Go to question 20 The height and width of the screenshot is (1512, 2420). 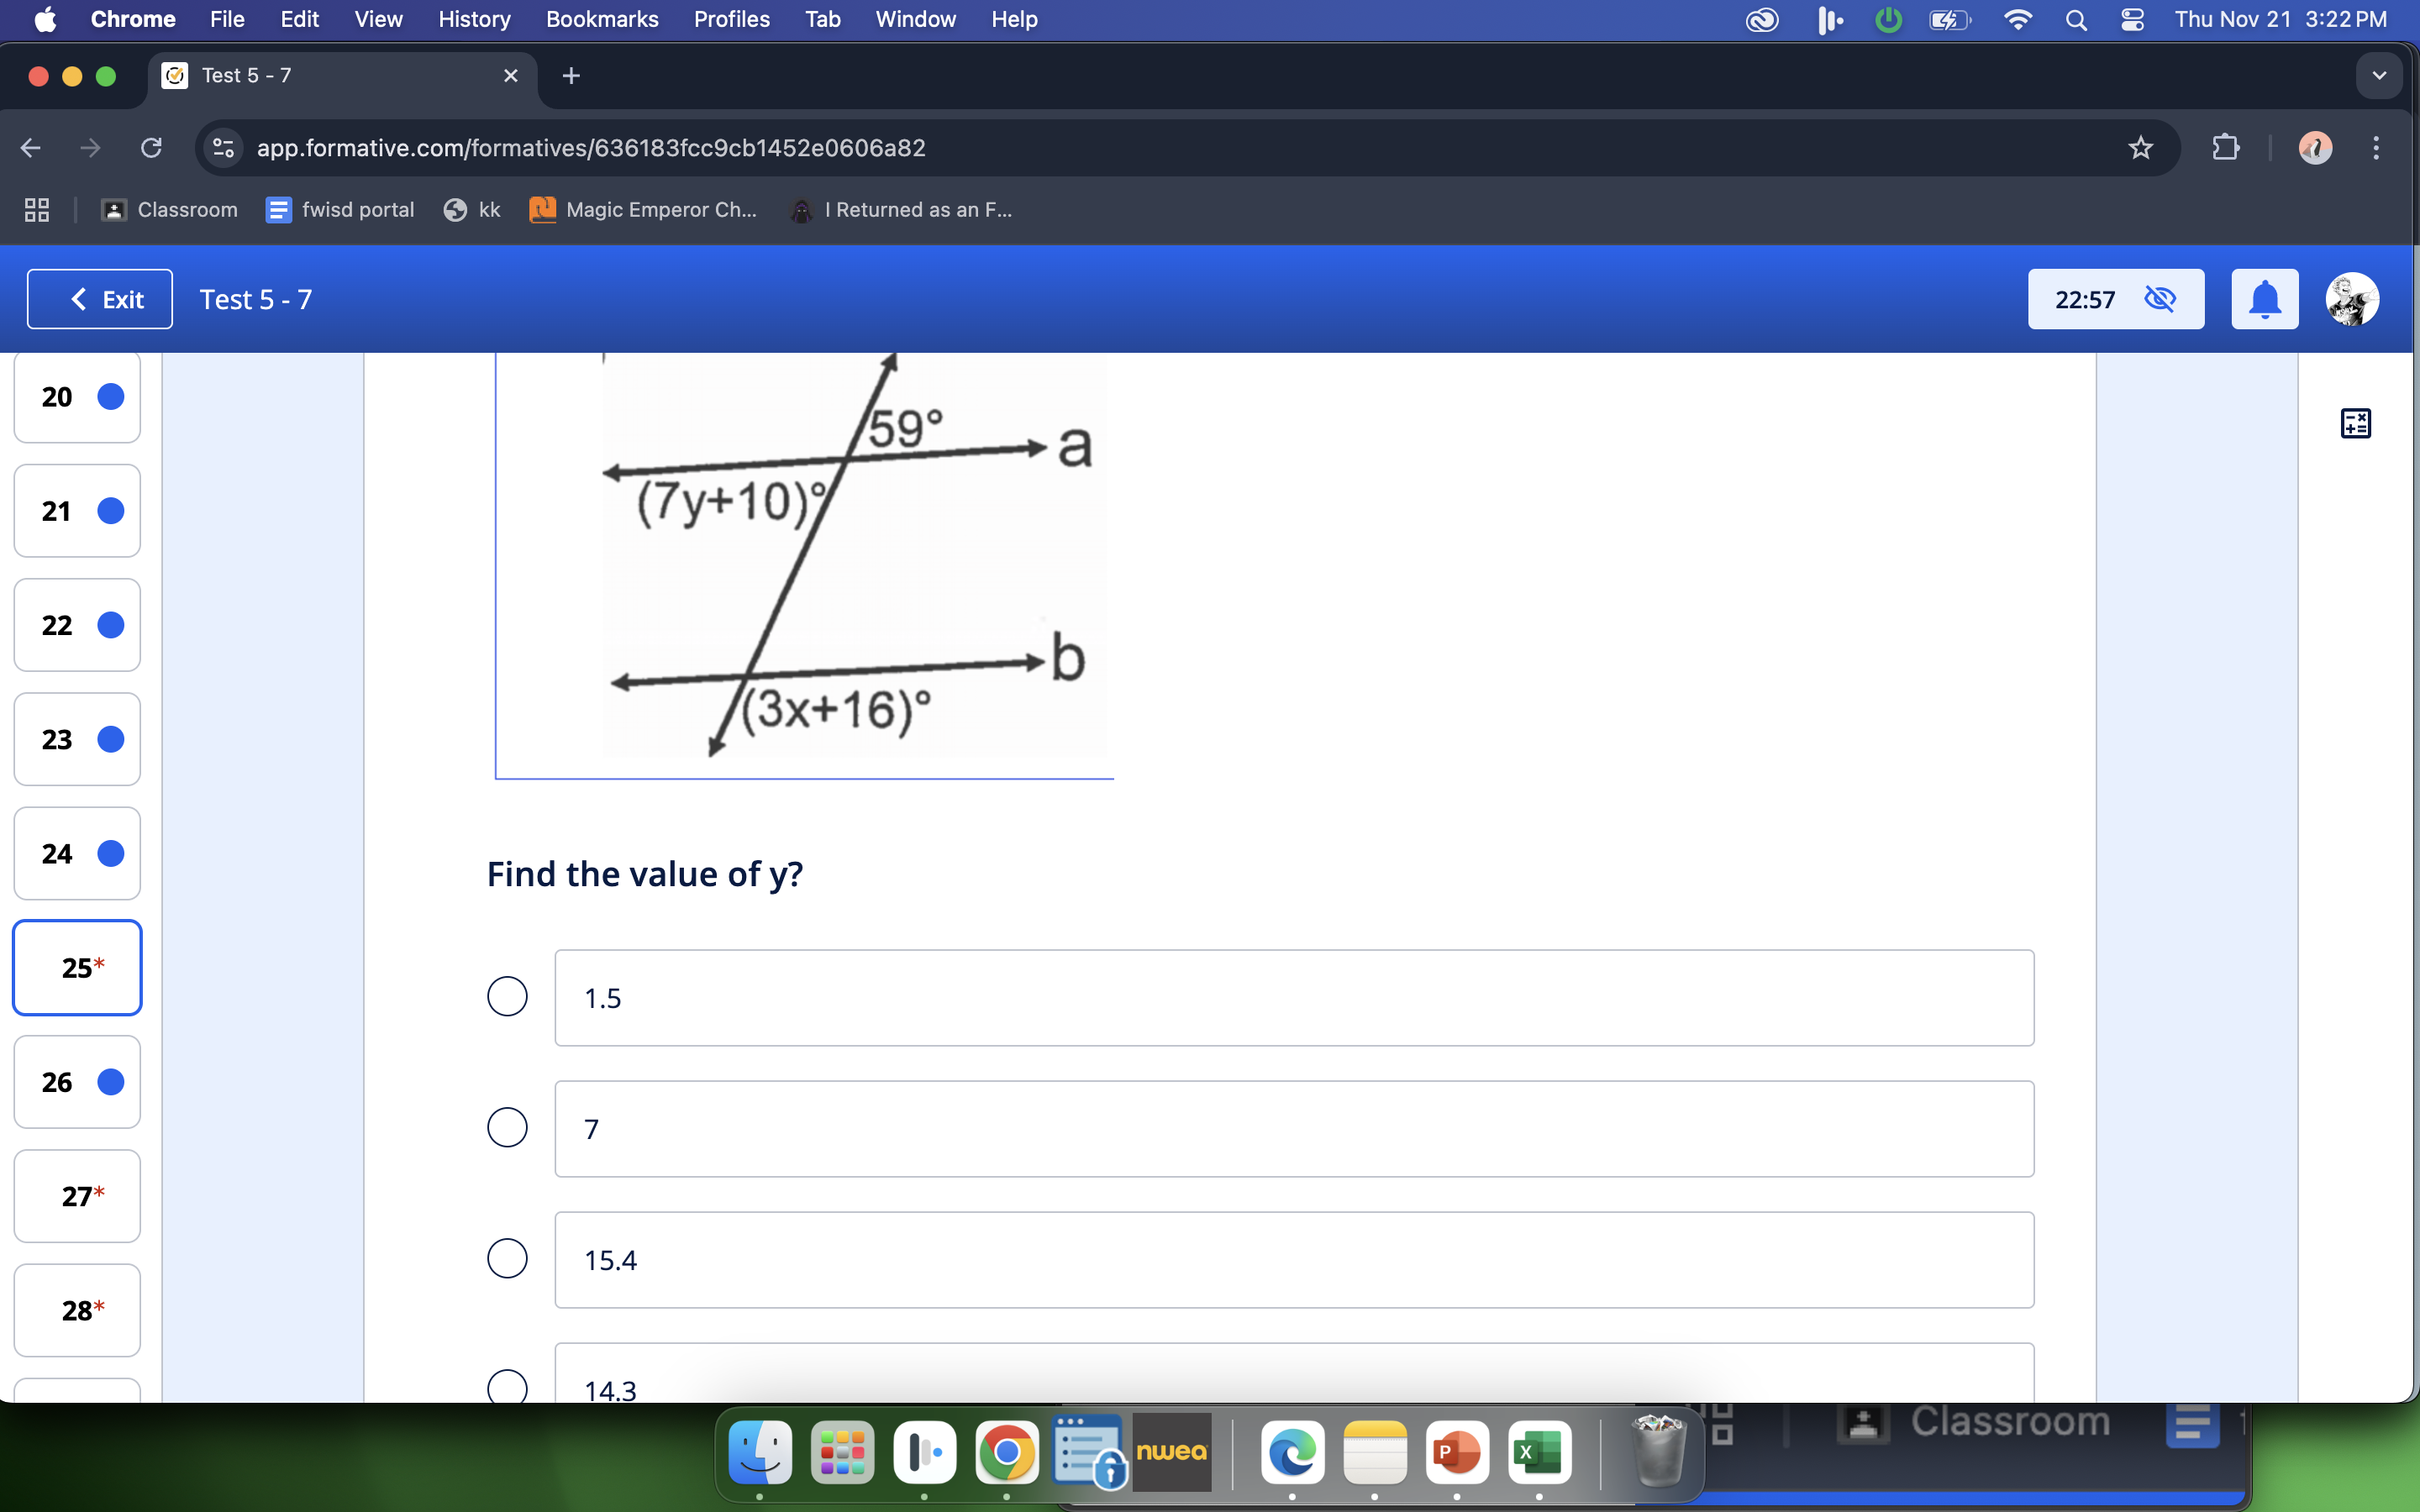pos(77,397)
